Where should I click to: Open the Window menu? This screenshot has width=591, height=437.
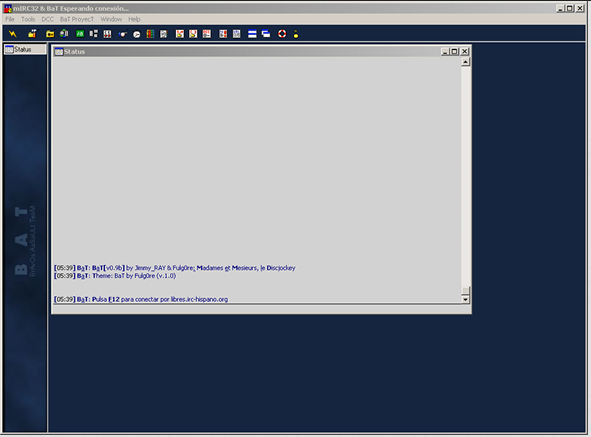tap(111, 19)
